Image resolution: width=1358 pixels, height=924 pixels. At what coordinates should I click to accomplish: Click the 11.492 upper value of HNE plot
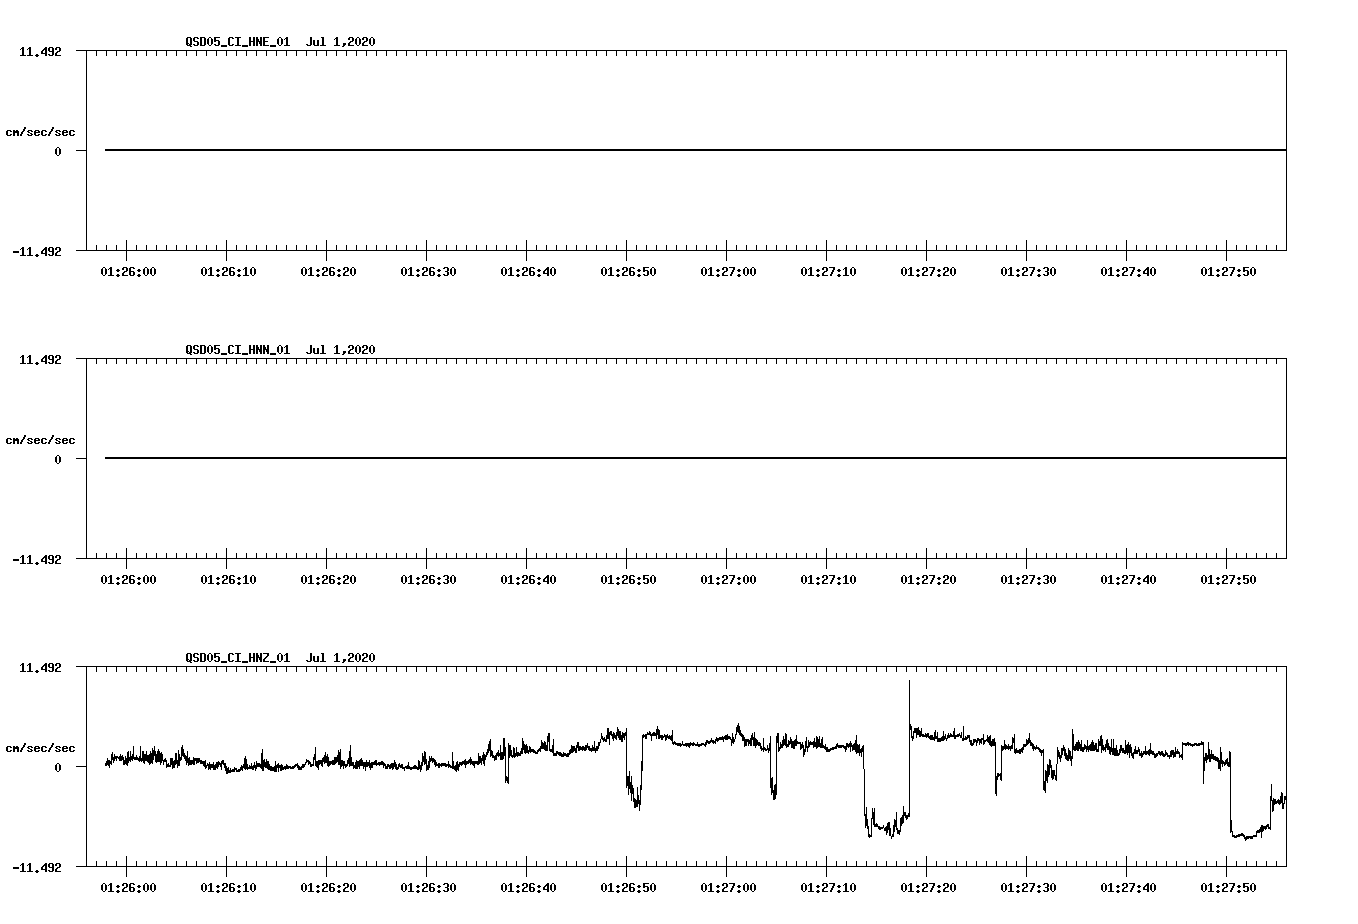pos(40,51)
